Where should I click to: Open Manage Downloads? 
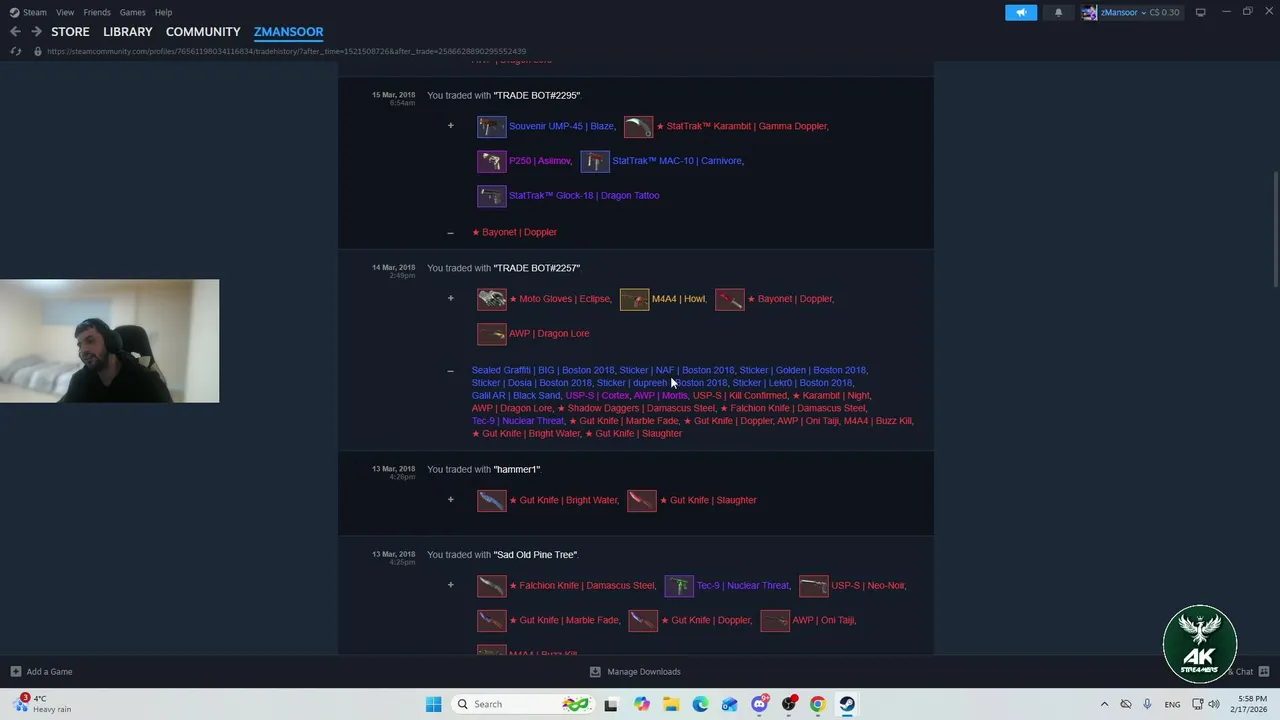pos(636,672)
